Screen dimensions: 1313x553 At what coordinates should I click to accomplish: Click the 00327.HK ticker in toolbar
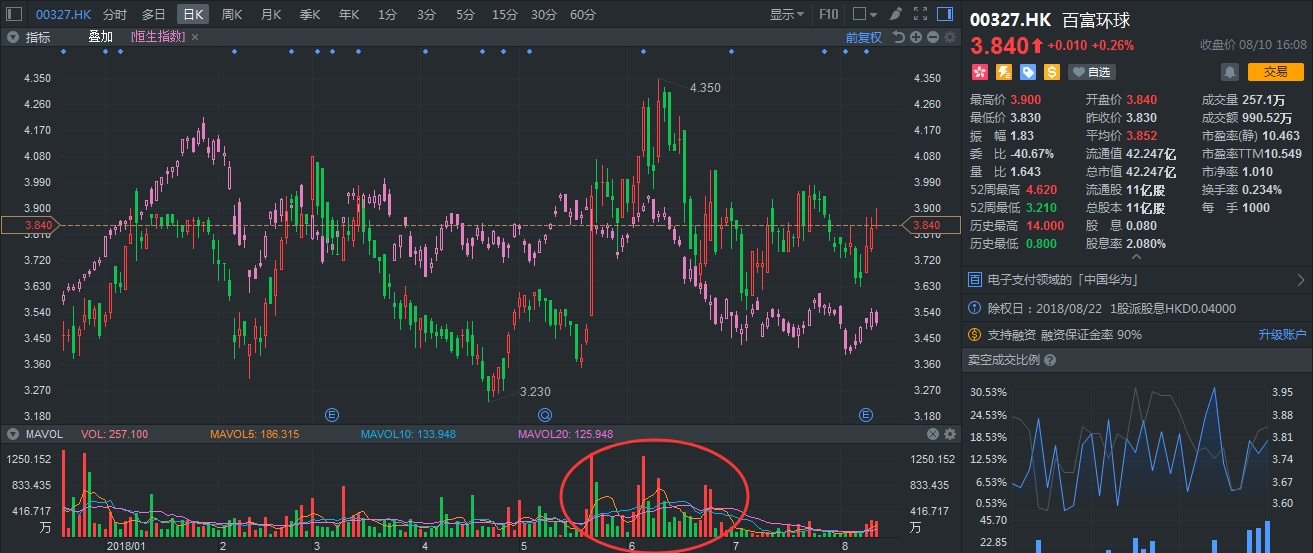pyautogui.click(x=62, y=14)
